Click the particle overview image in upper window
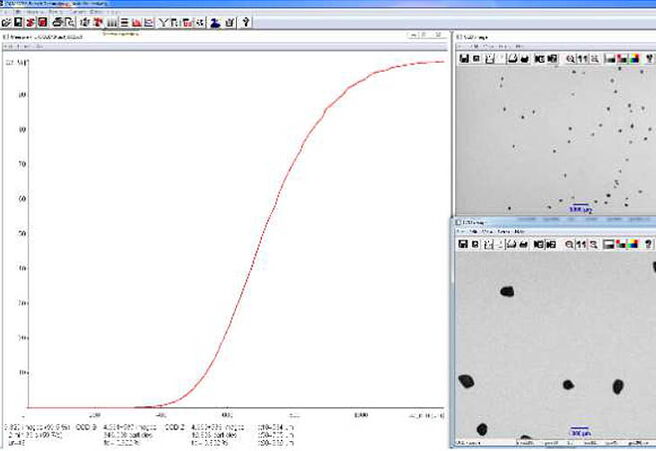The width and height of the screenshot is (656, 451). (x=556, y=141)
